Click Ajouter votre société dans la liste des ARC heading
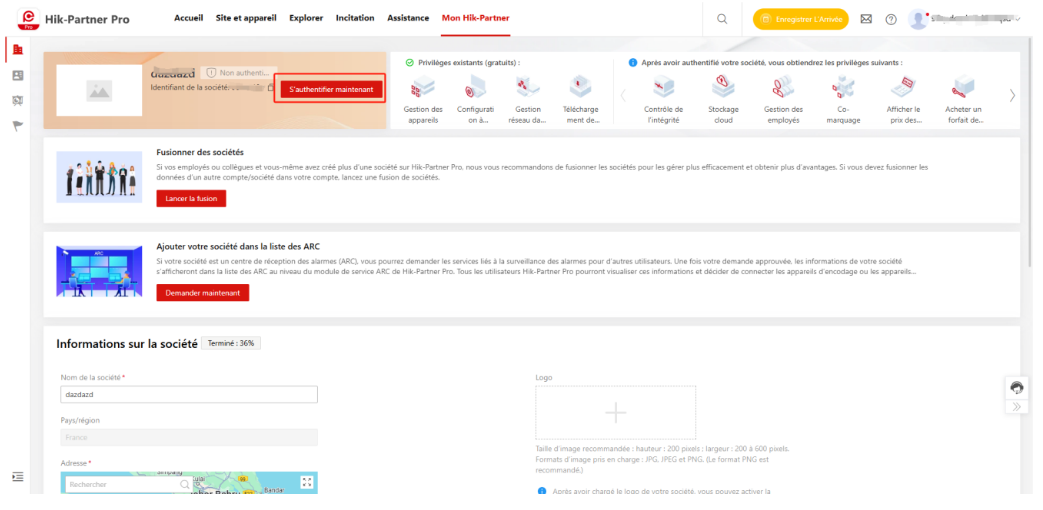This screenshot has height=510, width=1043. tap(238, 247)
